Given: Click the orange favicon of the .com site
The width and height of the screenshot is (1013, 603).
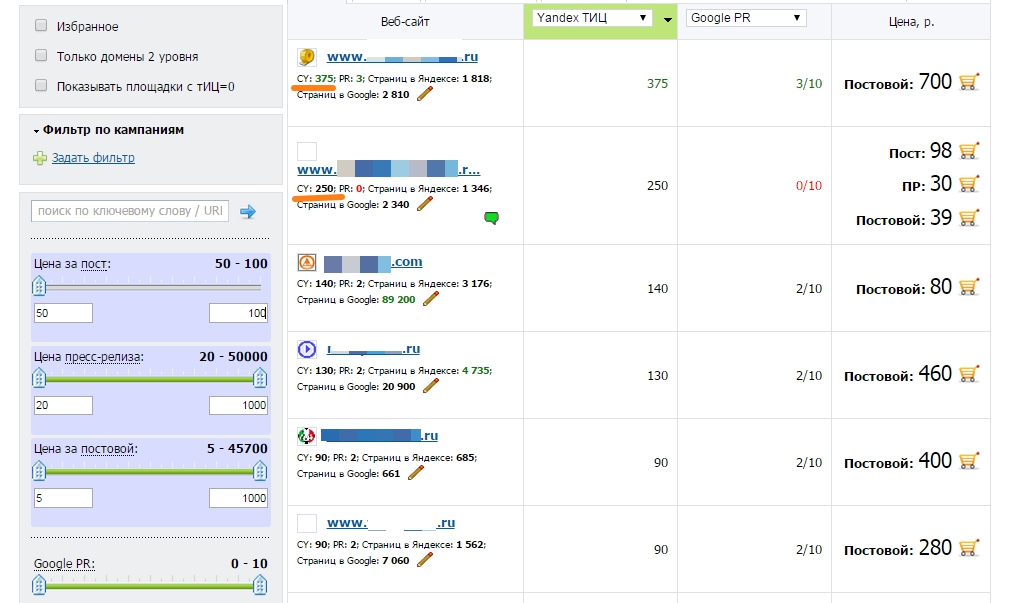Looking at the screenshot, I should pyautogui.click(x=307, y=262).
